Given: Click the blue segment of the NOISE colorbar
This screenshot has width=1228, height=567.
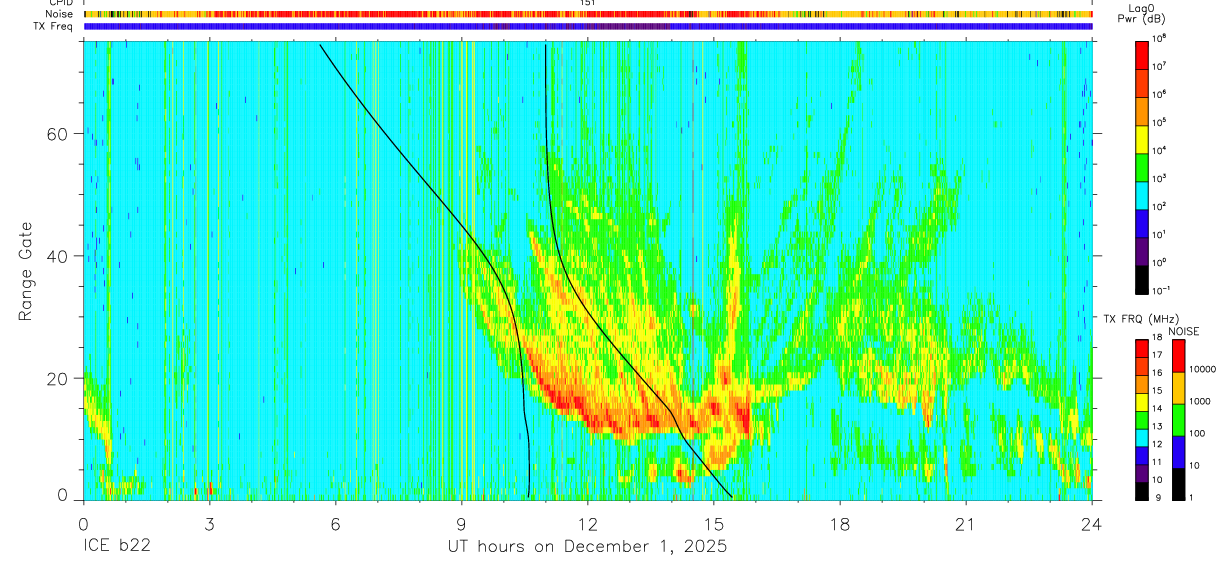Looking at the screenshot, I should tap(1179, 452).
